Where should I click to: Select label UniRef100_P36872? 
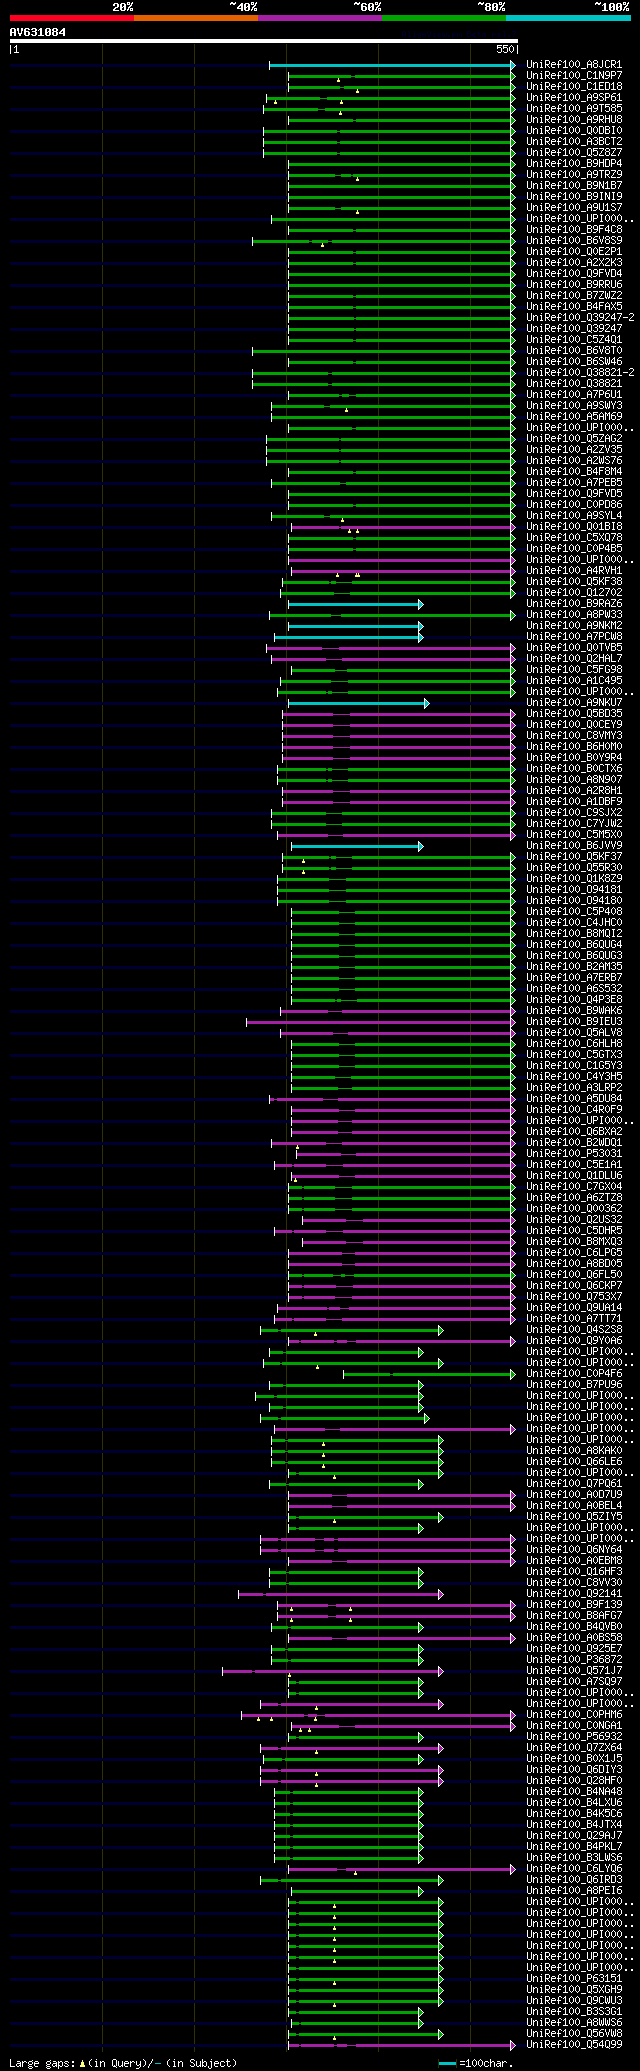coord(574,1660)
